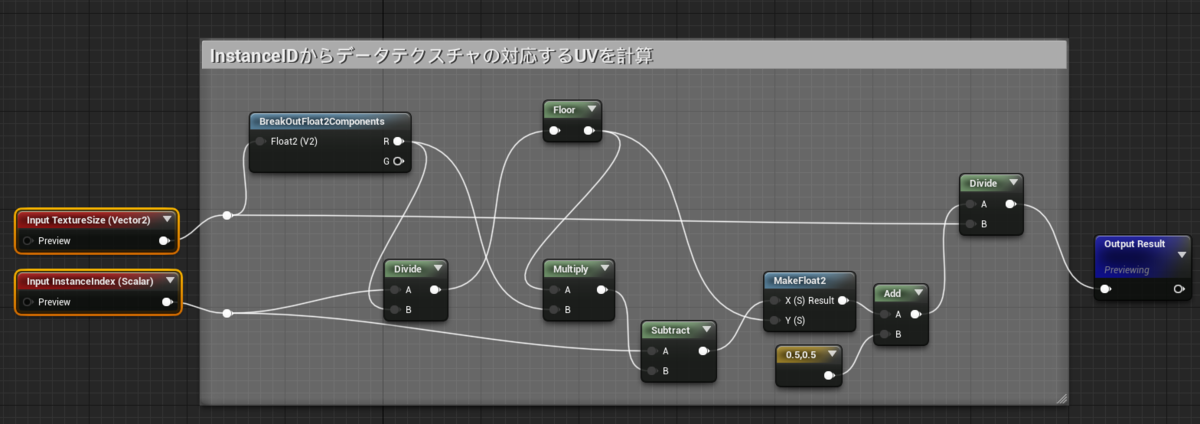
Task: Open the Input InstanceIndex node dropdown arrow
Action: point(169,280)
